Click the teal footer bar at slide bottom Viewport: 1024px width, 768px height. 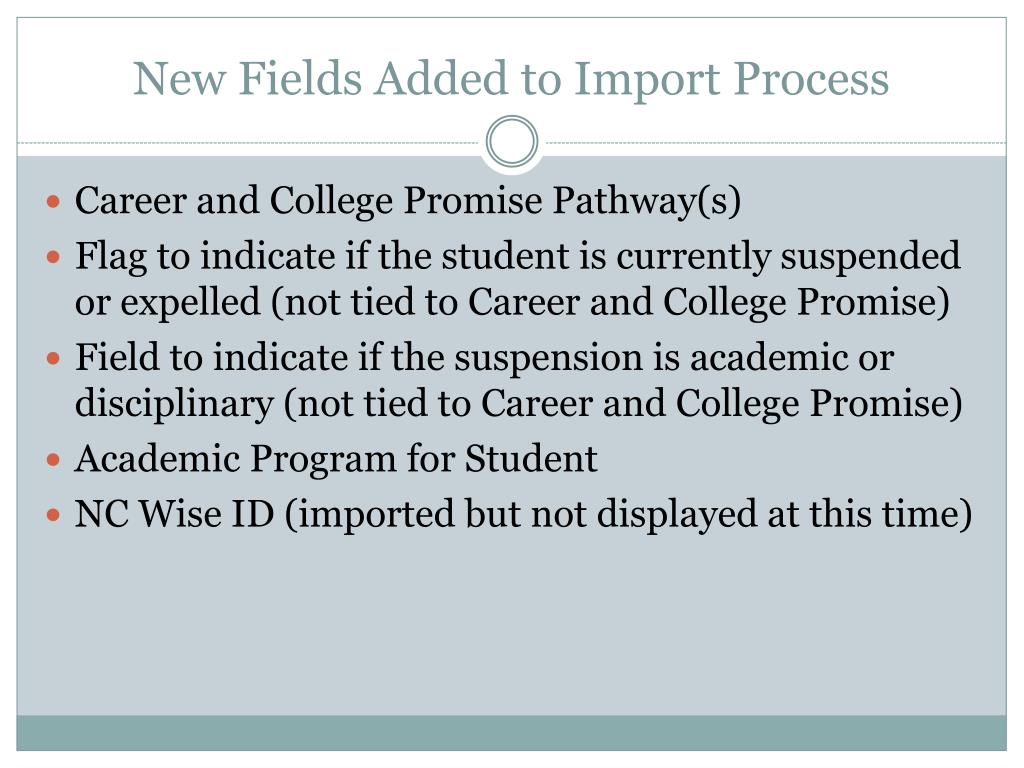pyautogui.click(x=511, y=733)
